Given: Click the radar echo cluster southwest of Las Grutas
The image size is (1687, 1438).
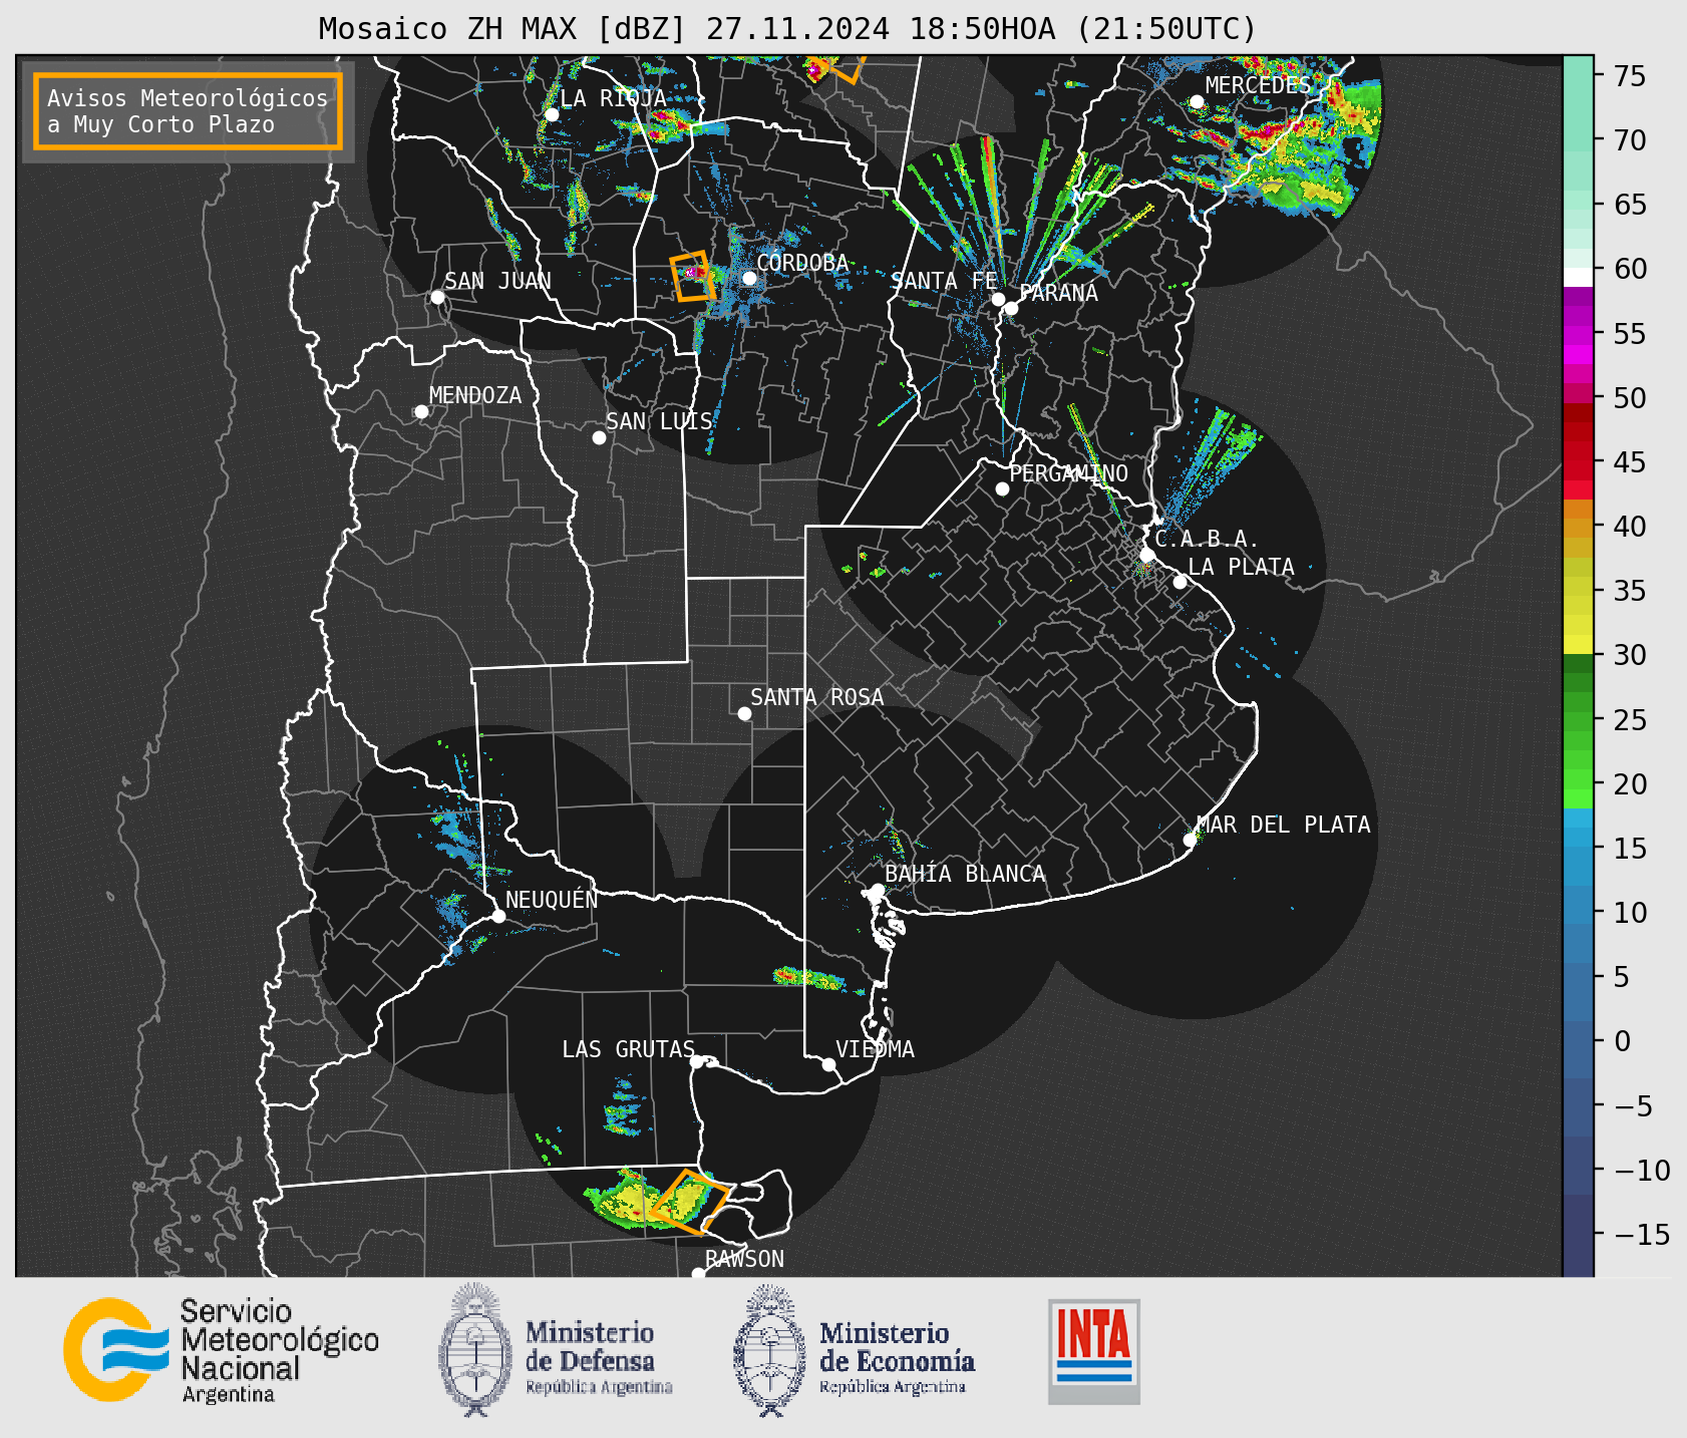Looking at the screenshot, I should point(624,1107).
